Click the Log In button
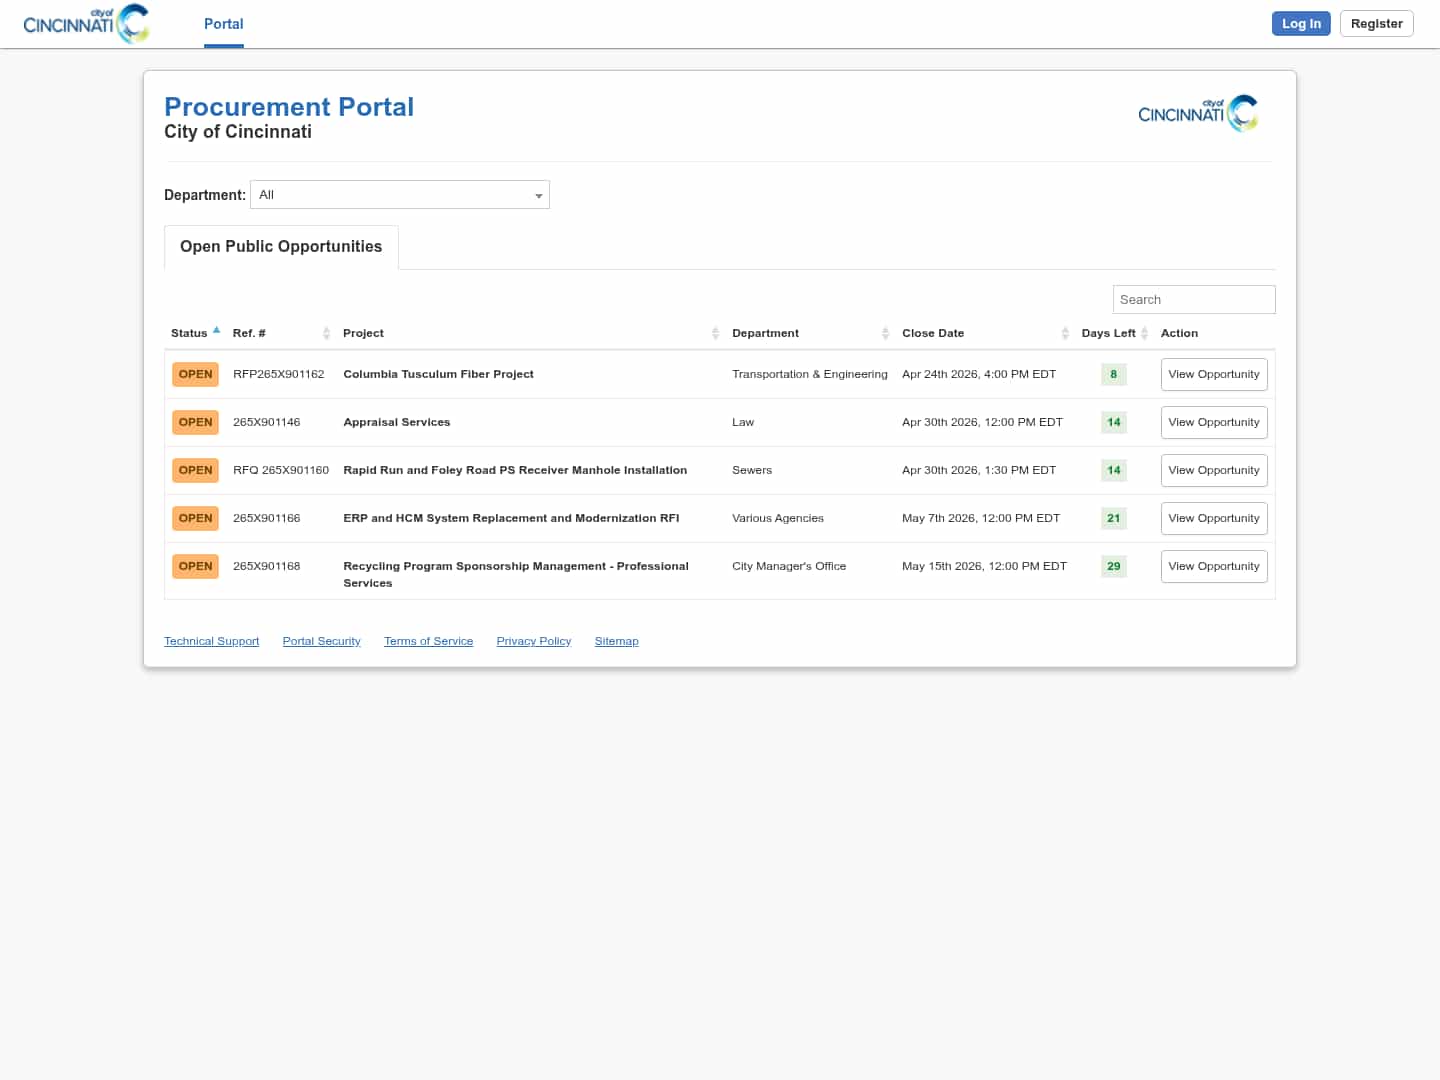The height and width of the screenshot is (1080, 1440). (1300, 24)
